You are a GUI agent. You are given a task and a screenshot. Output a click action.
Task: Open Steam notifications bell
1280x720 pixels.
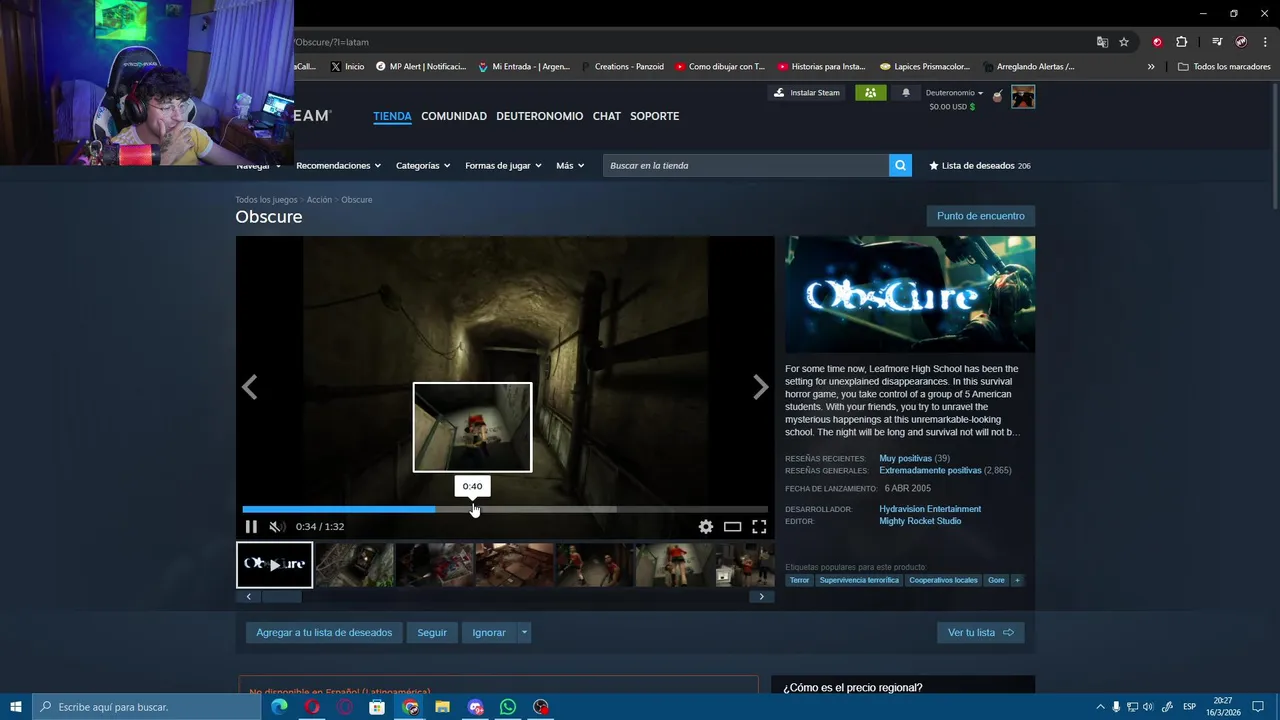click(906, 93)
